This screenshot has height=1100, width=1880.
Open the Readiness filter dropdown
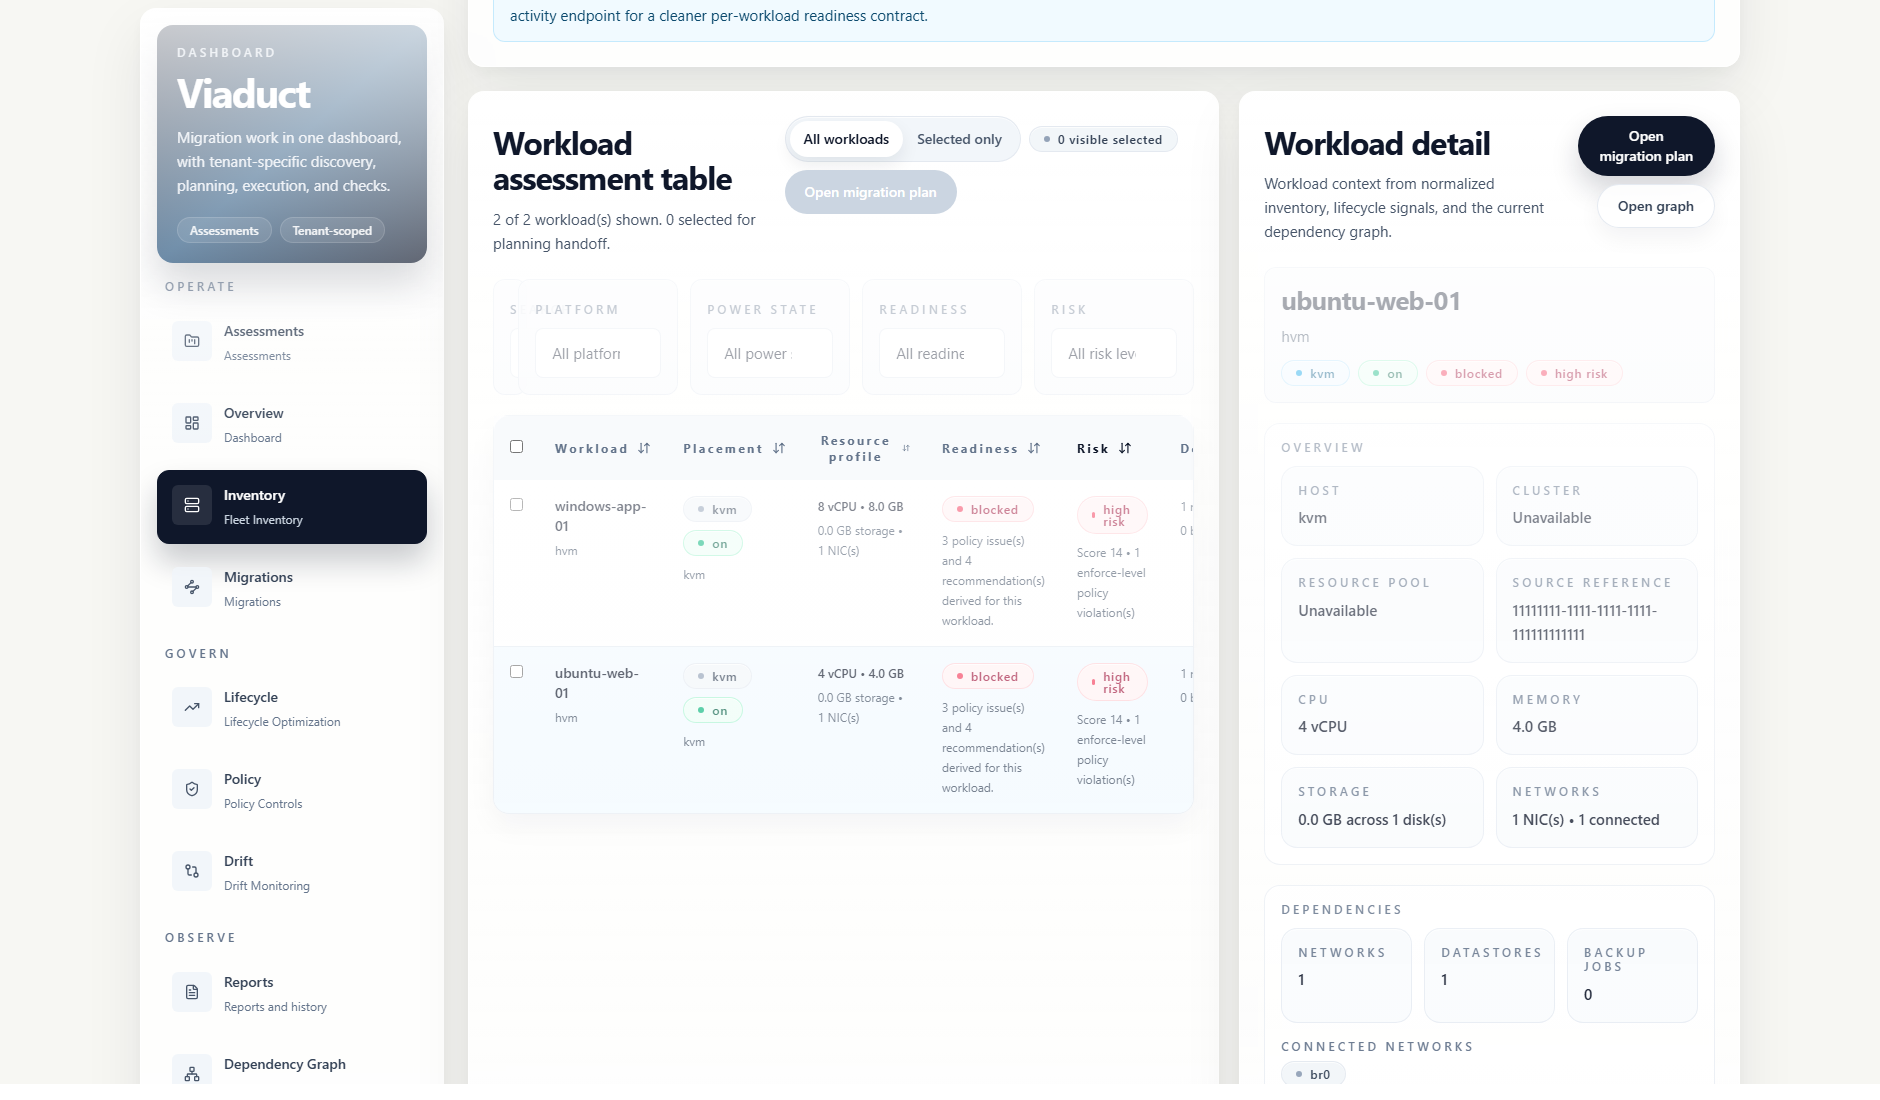(942, 353)
